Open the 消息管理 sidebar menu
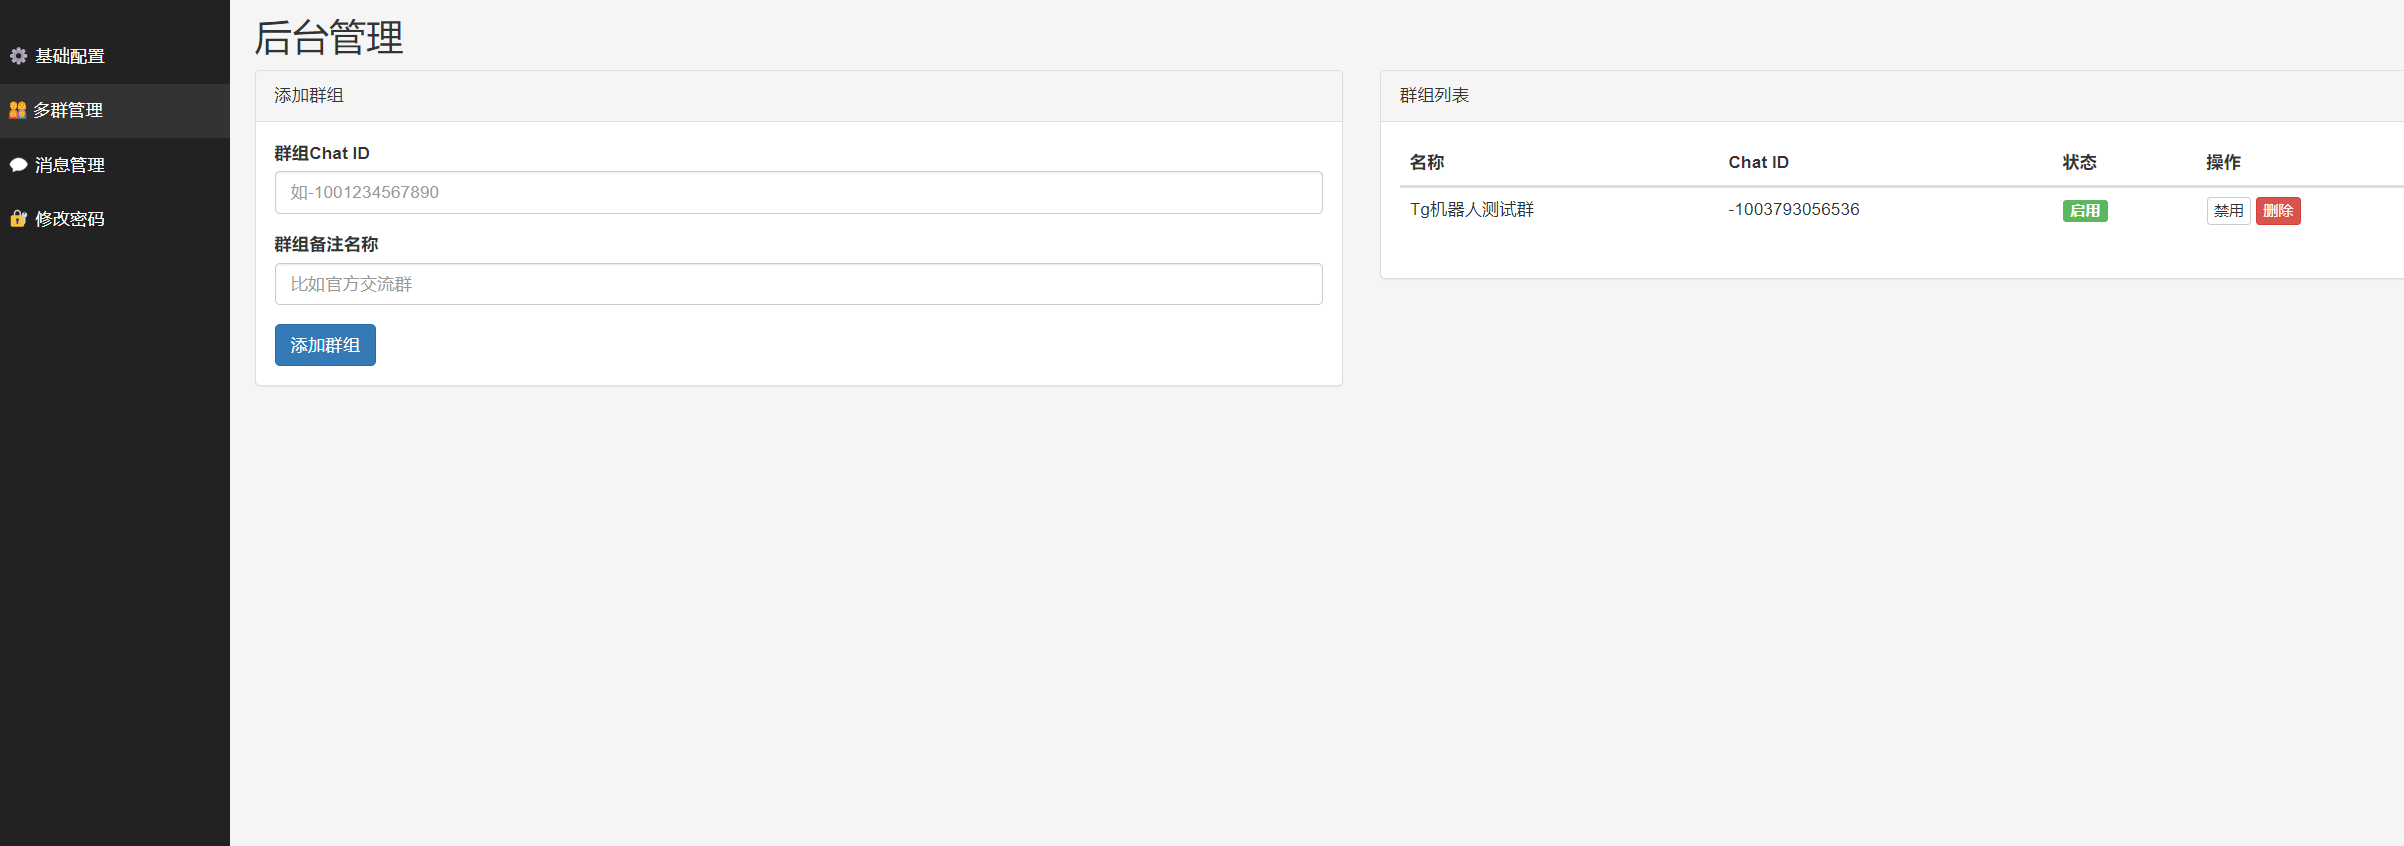This screenshot has width=2404, height=846. (x=115, y=165)
